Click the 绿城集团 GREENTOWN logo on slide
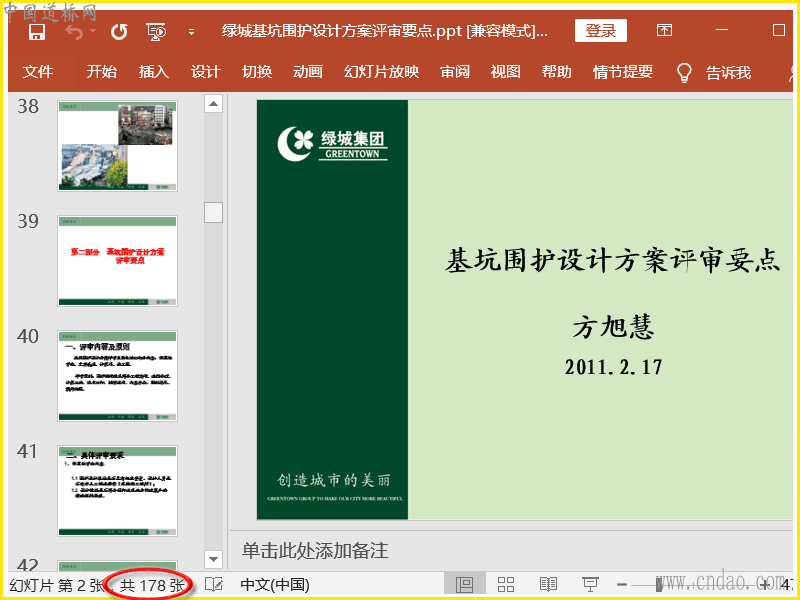 click(x=333, y=144)
